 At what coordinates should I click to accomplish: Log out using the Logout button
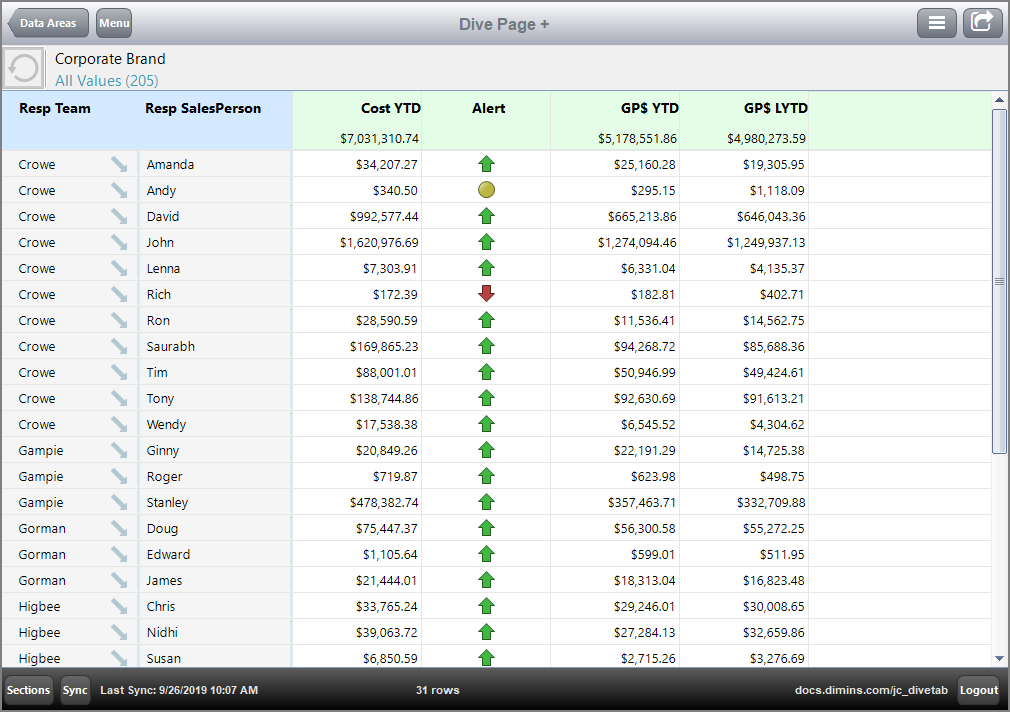pyautogui.click(x=978, y=689)
